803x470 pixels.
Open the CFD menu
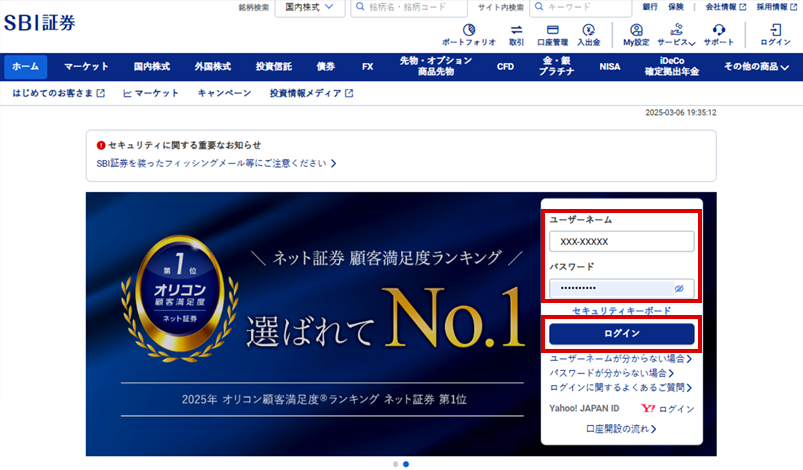tap(505, 67)
